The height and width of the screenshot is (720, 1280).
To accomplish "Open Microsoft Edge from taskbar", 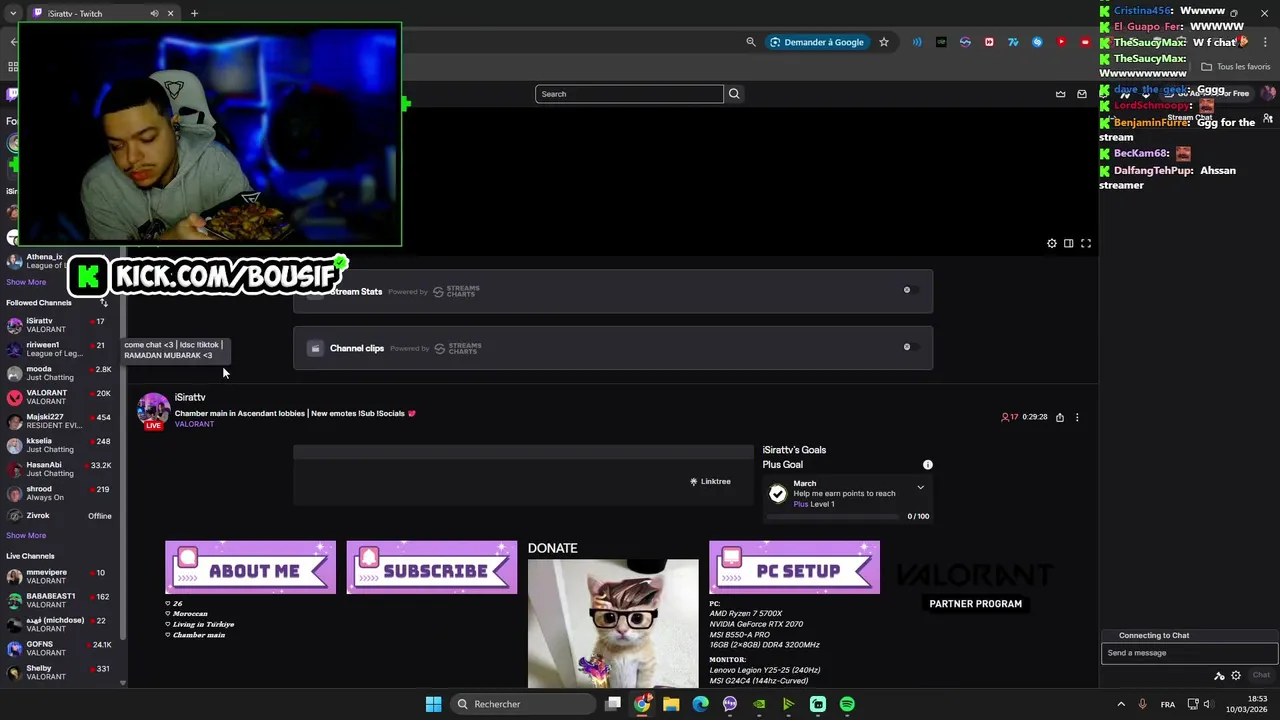I will pos(701,704).
